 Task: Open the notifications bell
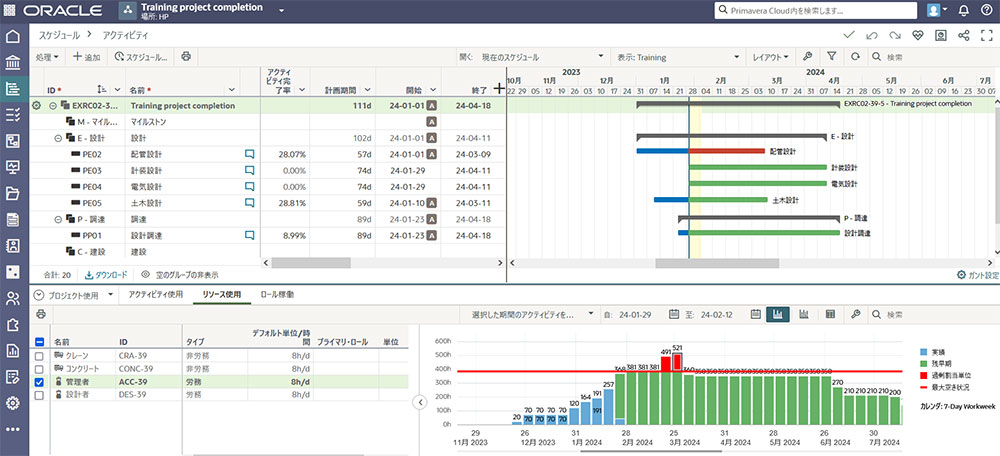(964, 11)
